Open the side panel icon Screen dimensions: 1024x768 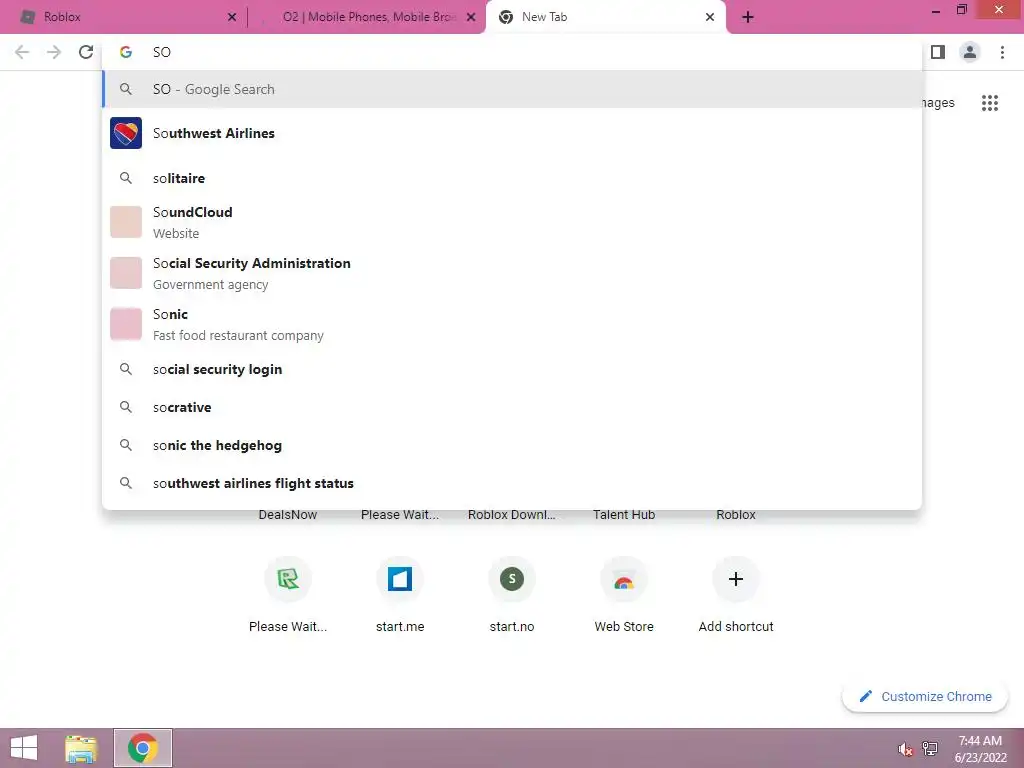coord(938,52)
